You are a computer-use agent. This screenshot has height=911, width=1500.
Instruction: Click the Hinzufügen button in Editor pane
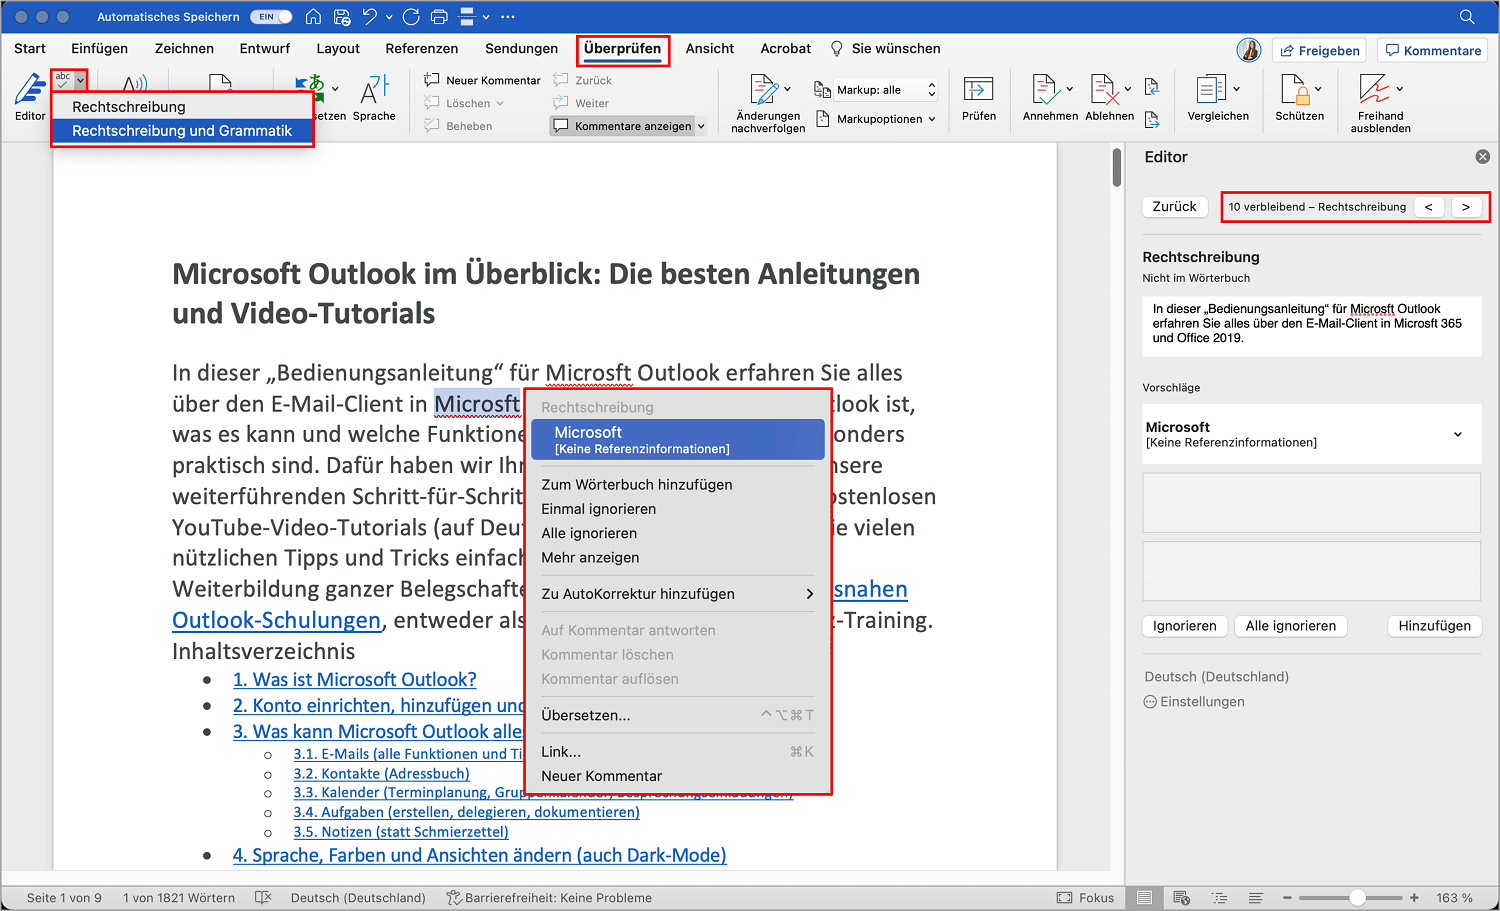1434,626
